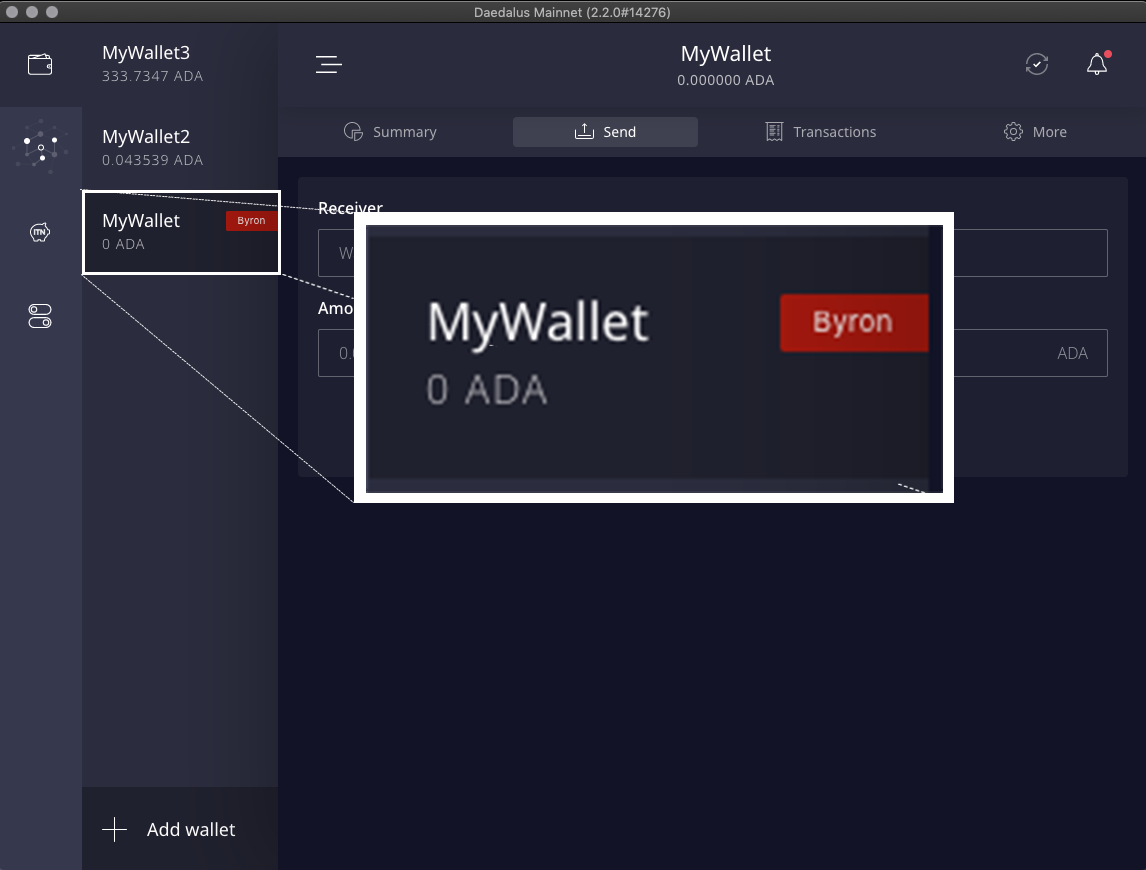
Task: Expand the More menu
Action: [1035, 132]
